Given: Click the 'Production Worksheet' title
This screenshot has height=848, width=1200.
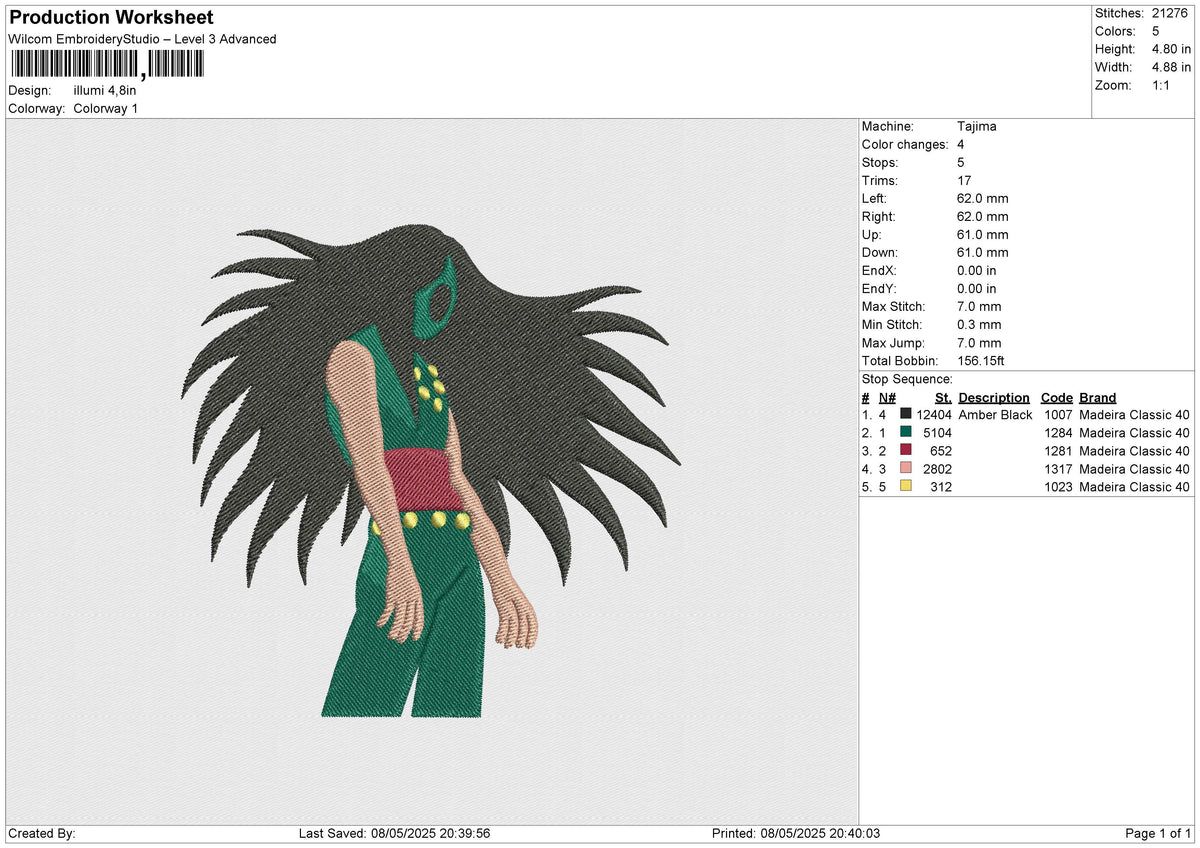Looking at the screenshot, I should click(x=111, y=18).
